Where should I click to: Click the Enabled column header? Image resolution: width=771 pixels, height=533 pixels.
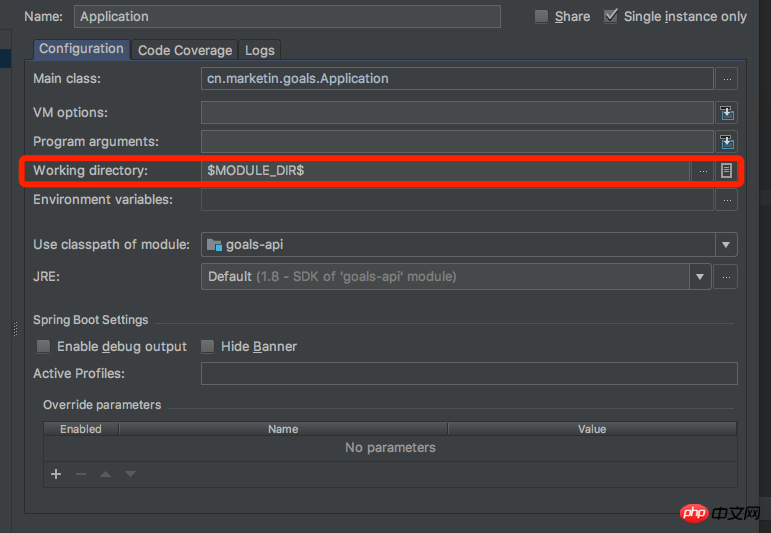coord(81,429)
